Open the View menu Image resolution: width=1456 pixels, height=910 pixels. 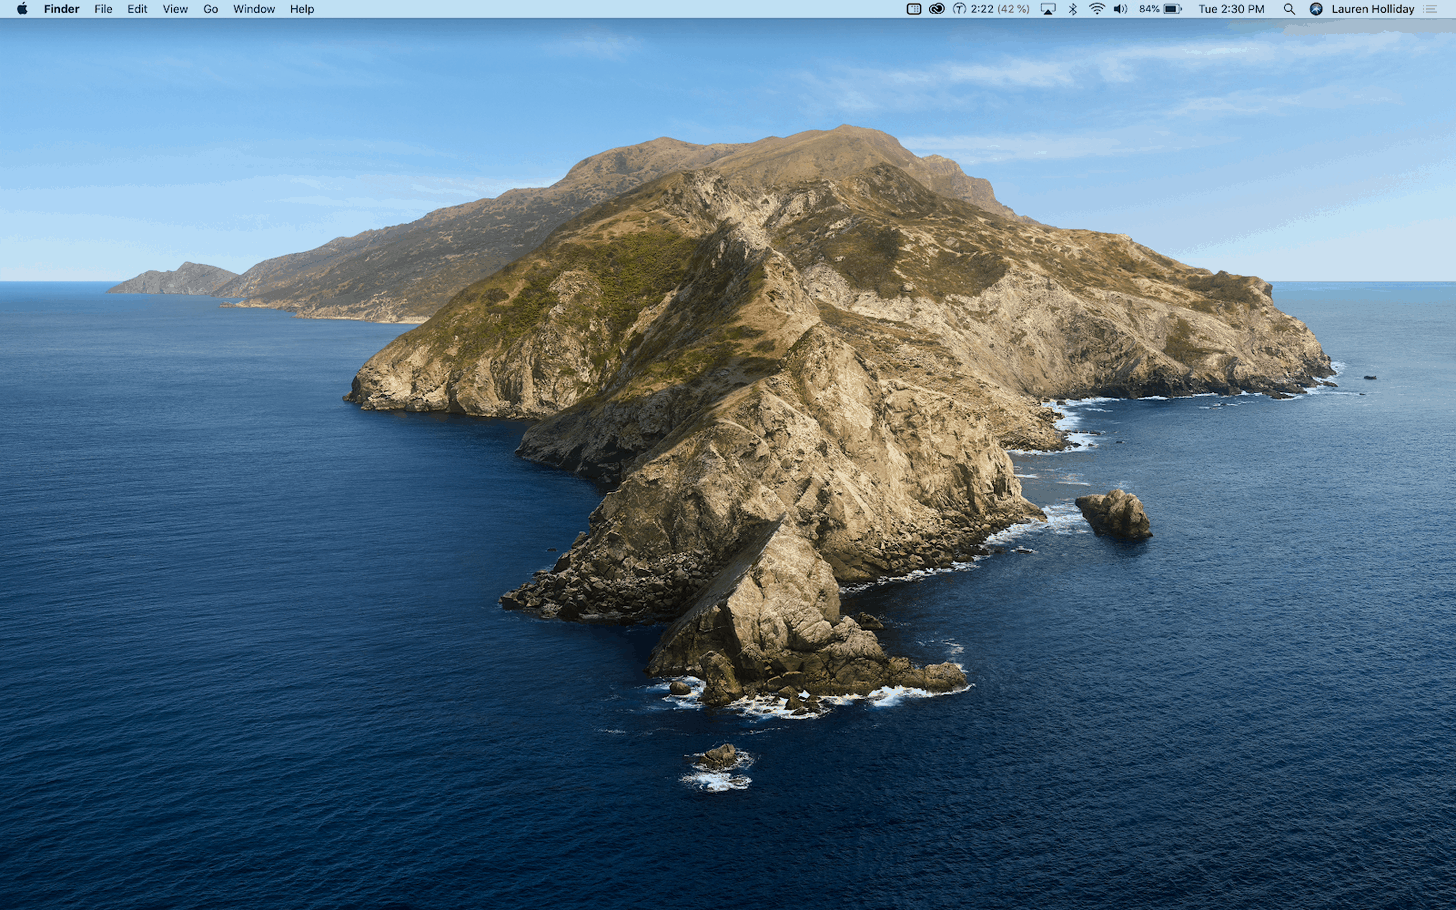point(175,9)
